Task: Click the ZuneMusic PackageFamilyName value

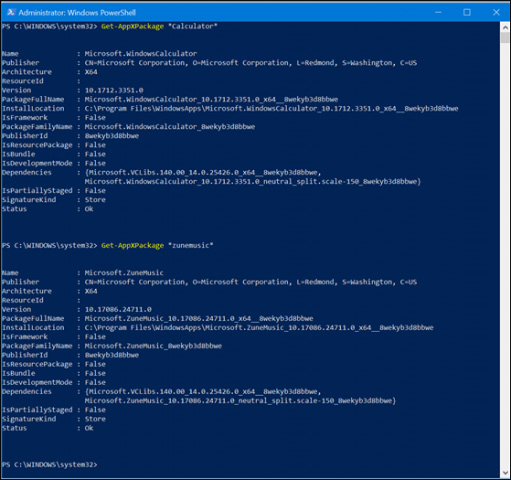Action: (x=153, y=346)
